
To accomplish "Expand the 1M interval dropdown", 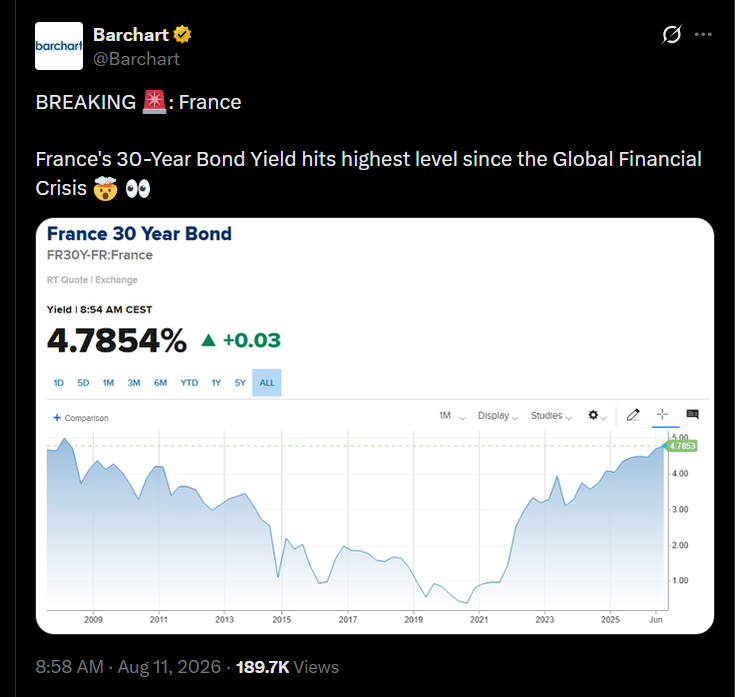I will coord(452,416).
